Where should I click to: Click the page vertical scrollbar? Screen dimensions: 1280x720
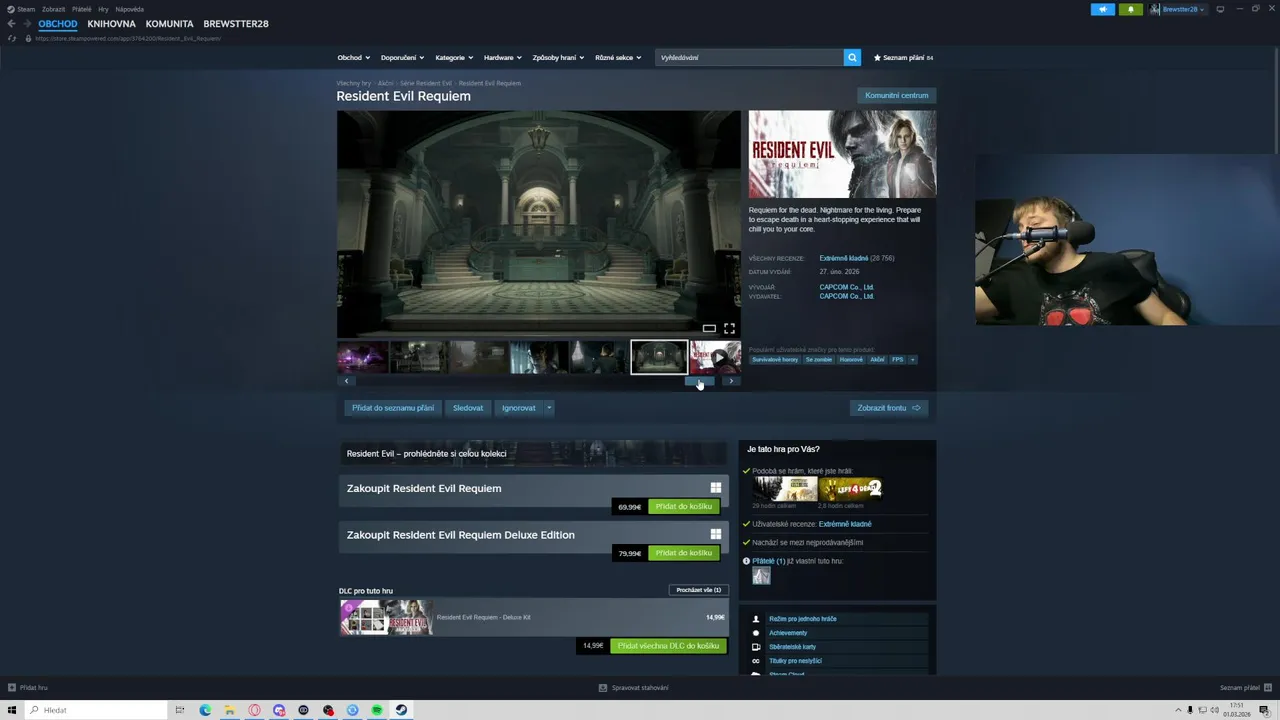[x=1275, y=100]
